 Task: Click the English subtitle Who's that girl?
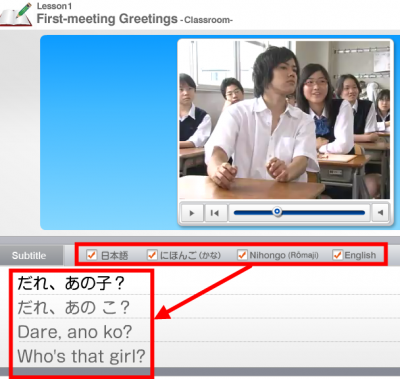pyautogui.click(x=81, y=356)
